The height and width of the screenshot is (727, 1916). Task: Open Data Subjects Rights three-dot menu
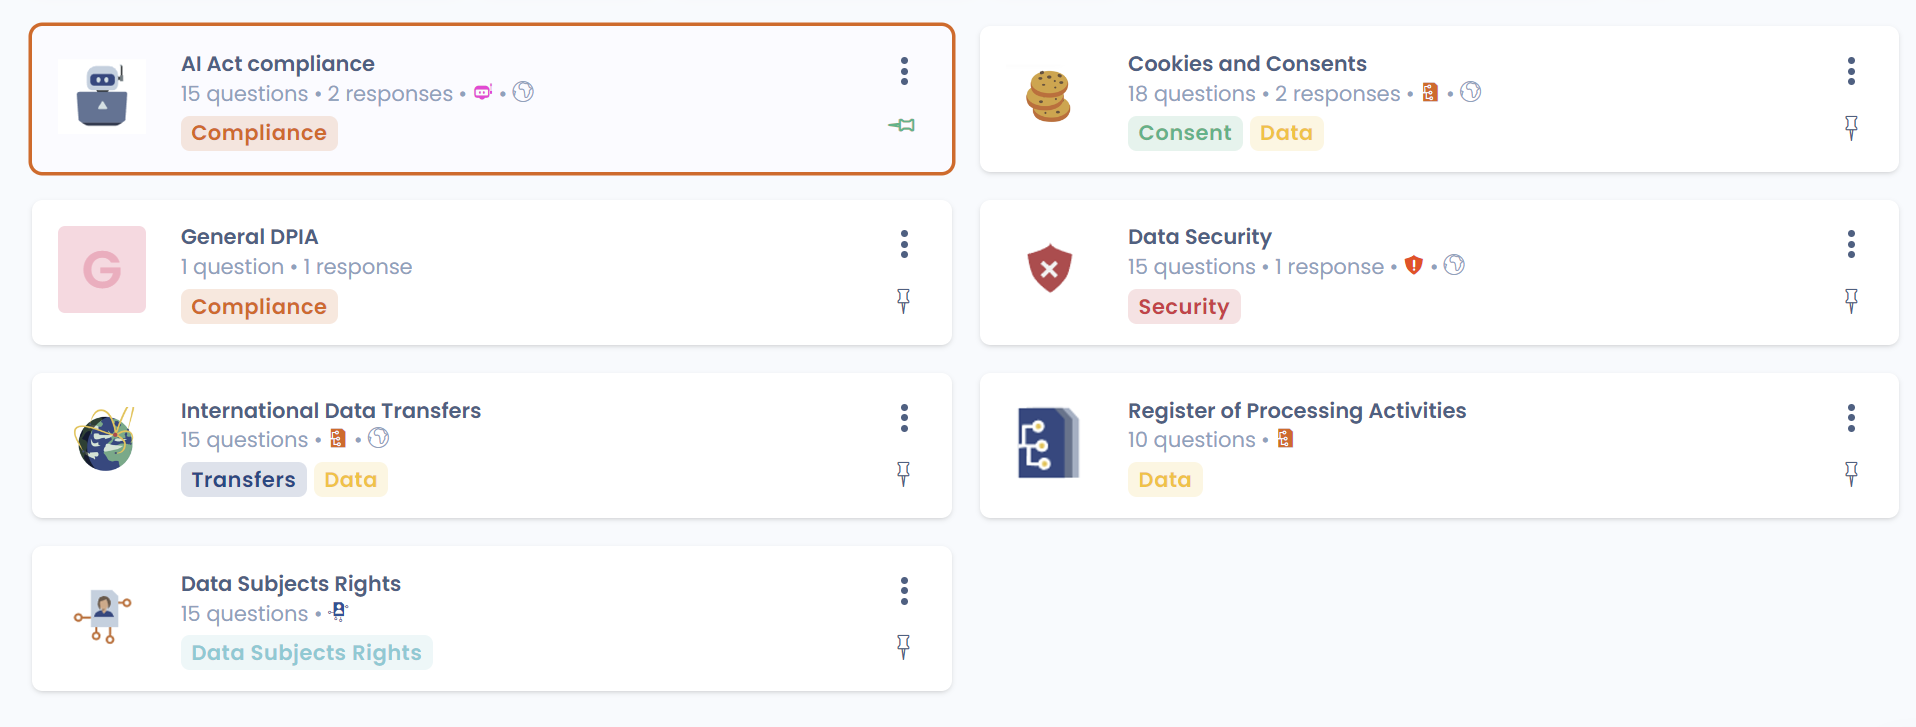(904, 591)
